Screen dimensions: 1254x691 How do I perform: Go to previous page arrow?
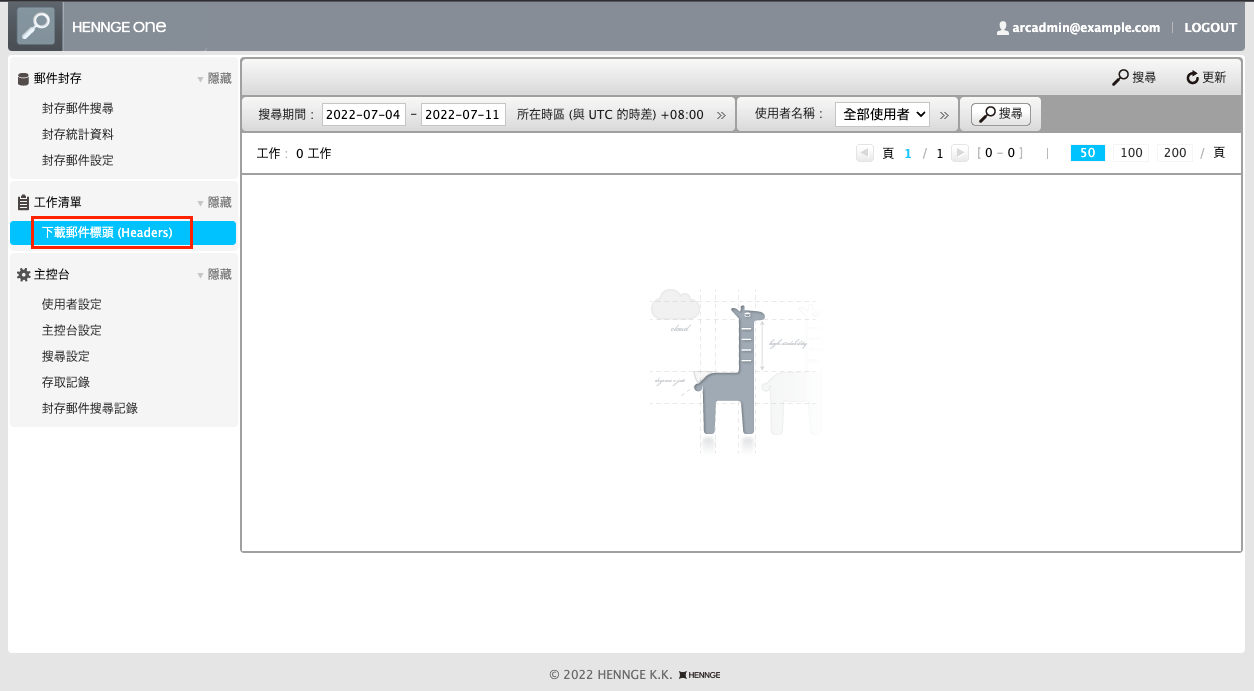pyautogui.click(x=865, y=153)
